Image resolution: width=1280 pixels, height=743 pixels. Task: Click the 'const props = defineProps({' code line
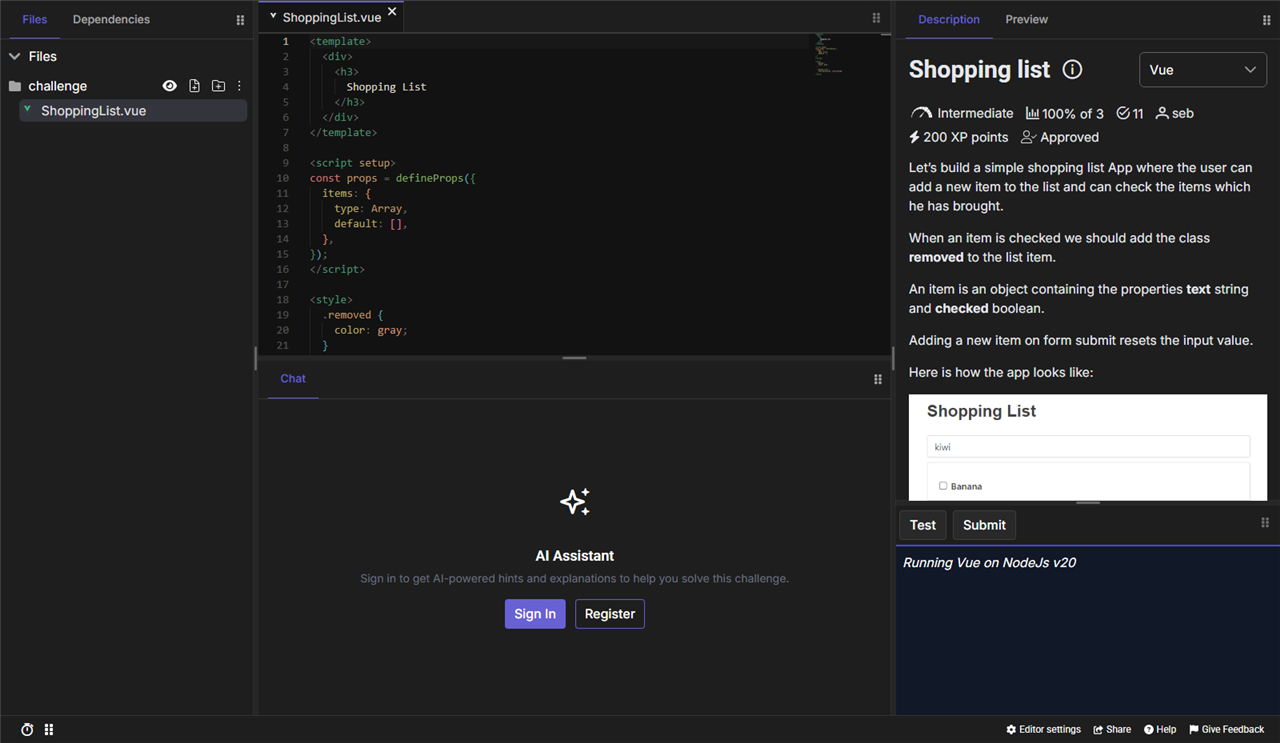pos(393,178)
